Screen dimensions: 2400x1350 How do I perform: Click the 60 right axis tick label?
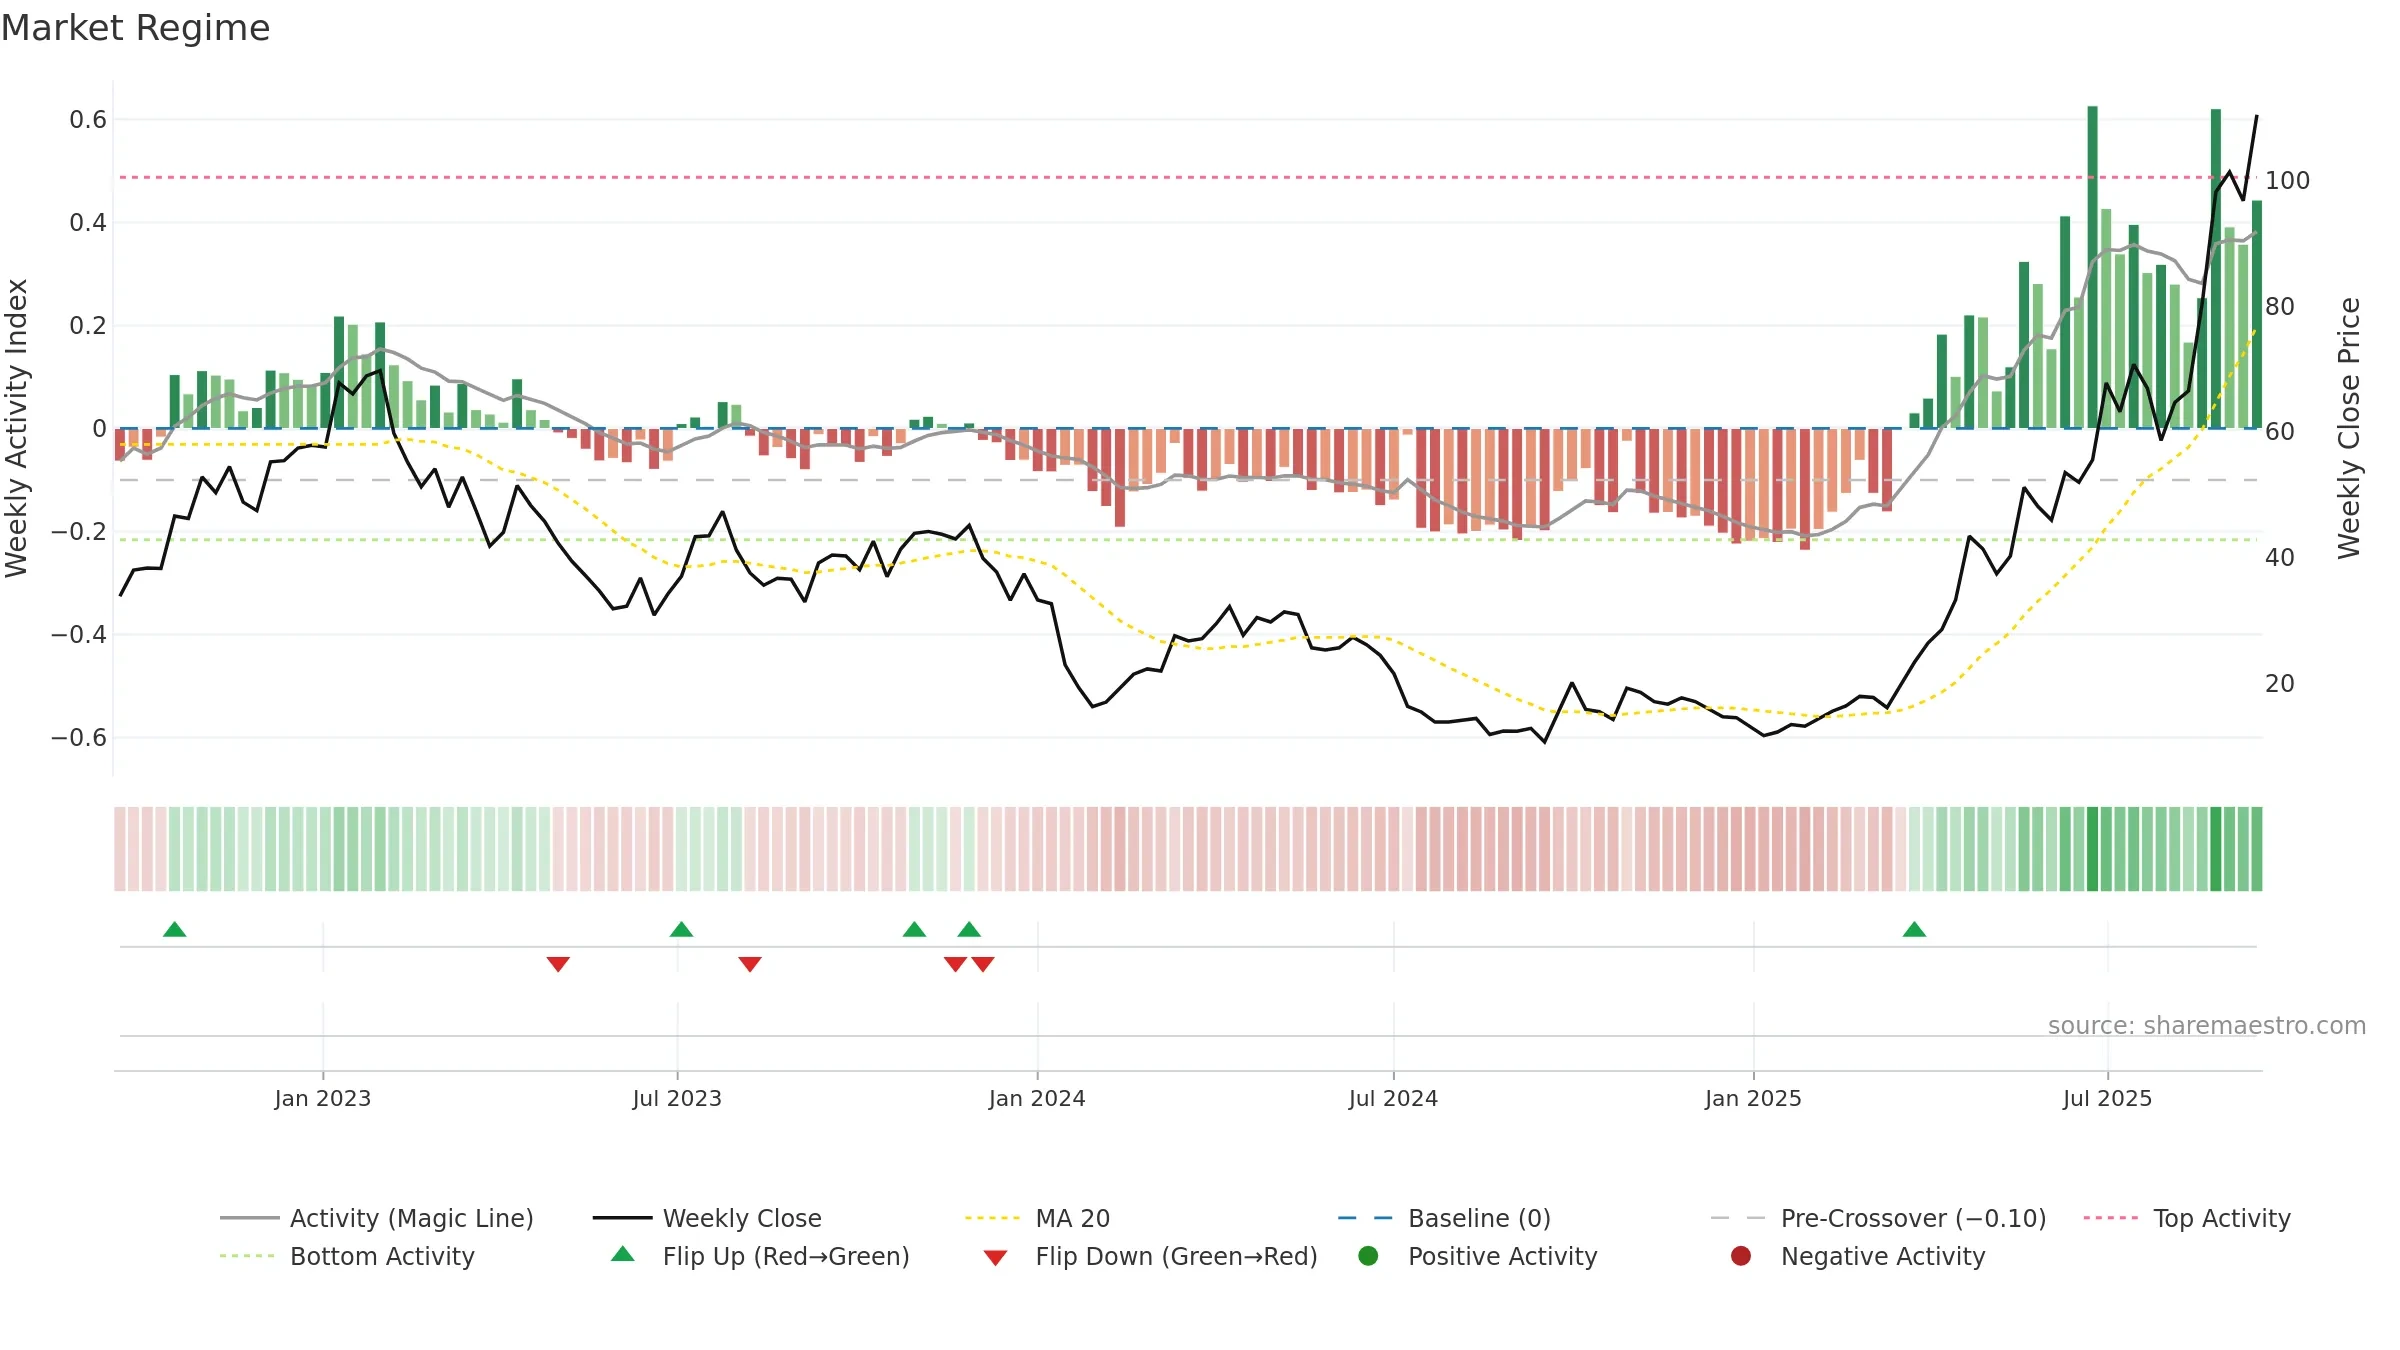tap(2279, 432)
